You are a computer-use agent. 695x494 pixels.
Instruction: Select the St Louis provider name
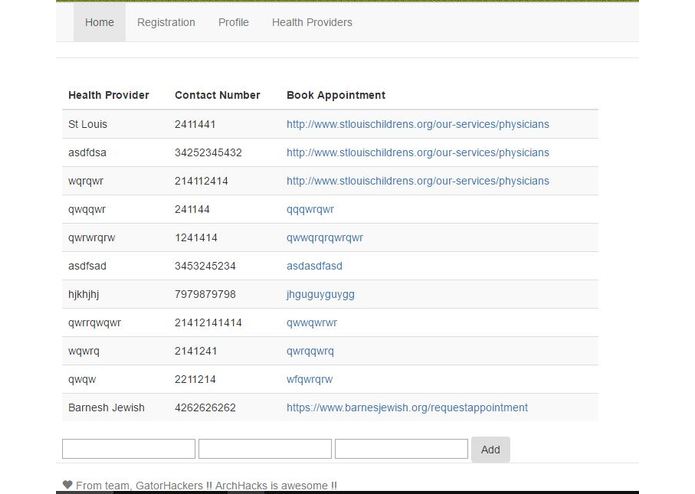coord(88,124)
